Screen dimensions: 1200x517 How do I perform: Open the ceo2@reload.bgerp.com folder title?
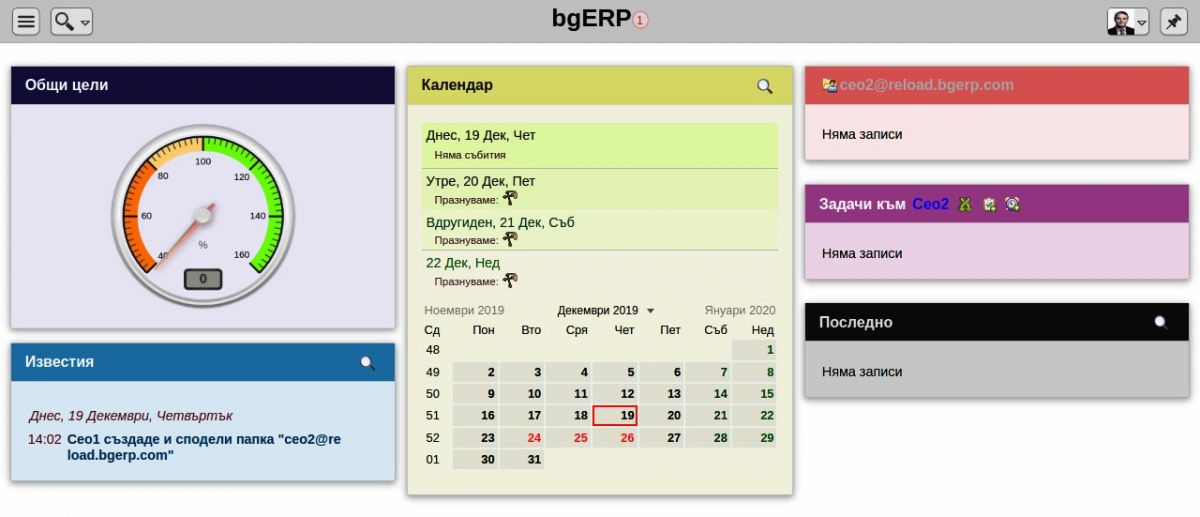pos(926,85)
